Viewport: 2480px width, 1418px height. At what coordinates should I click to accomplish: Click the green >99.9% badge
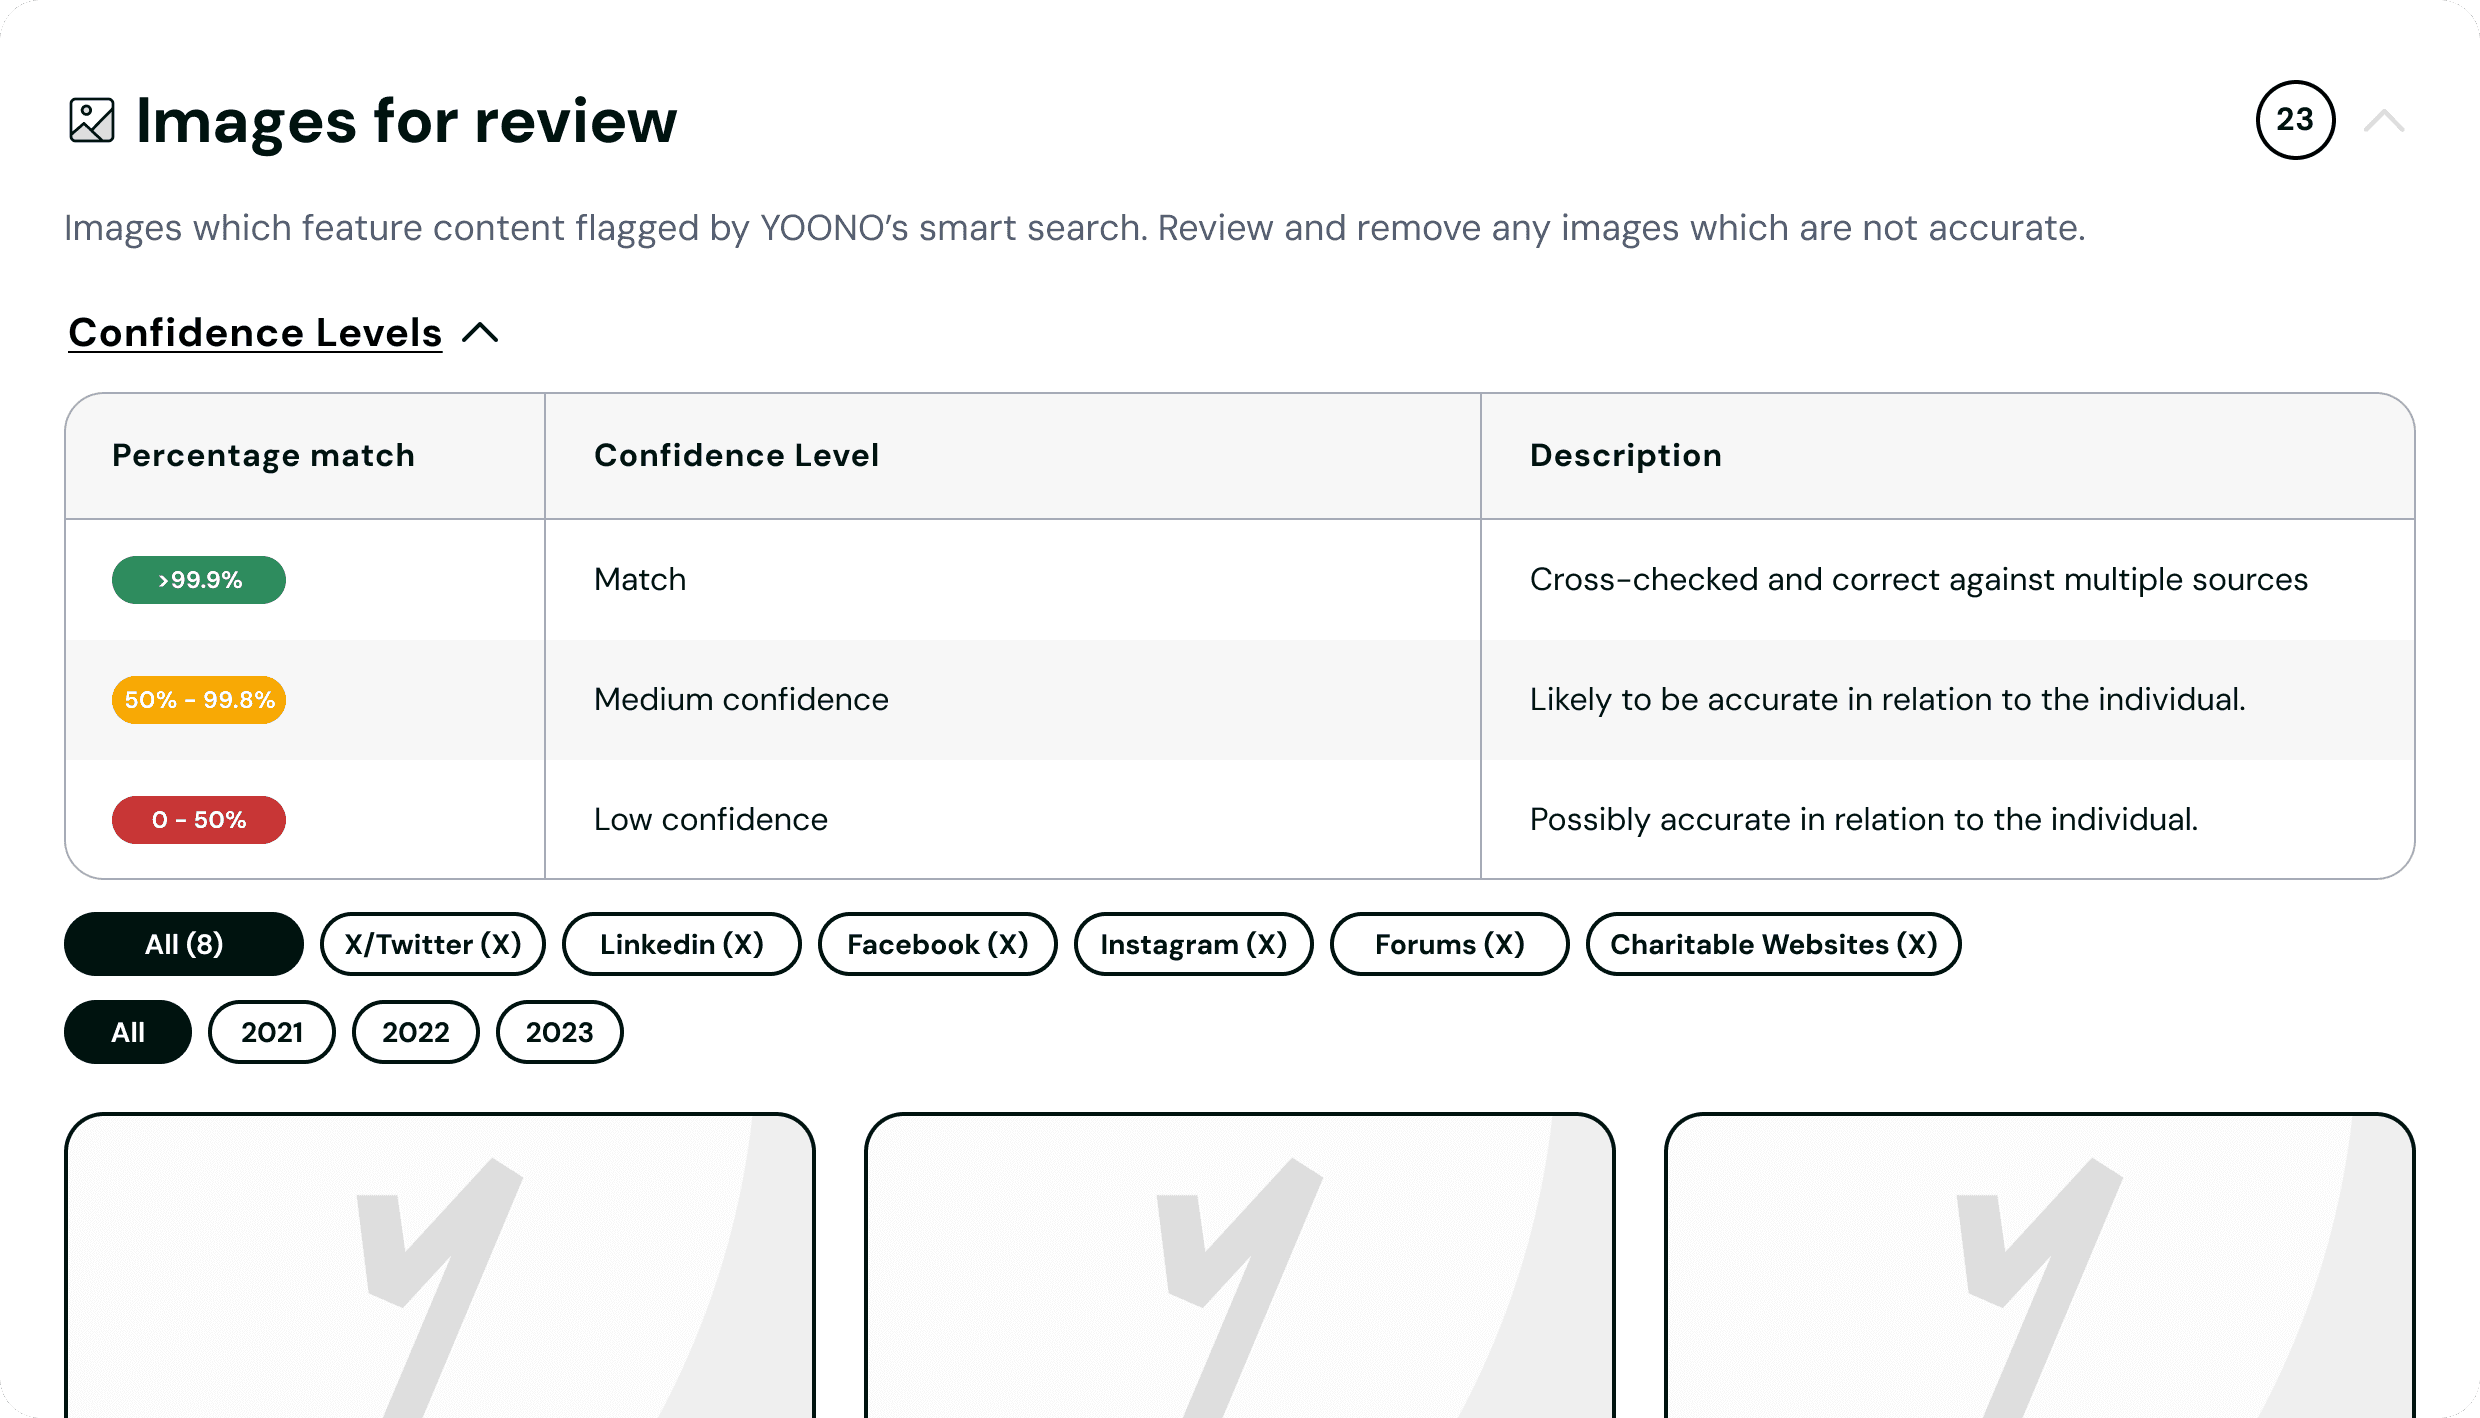coord(199,580)
